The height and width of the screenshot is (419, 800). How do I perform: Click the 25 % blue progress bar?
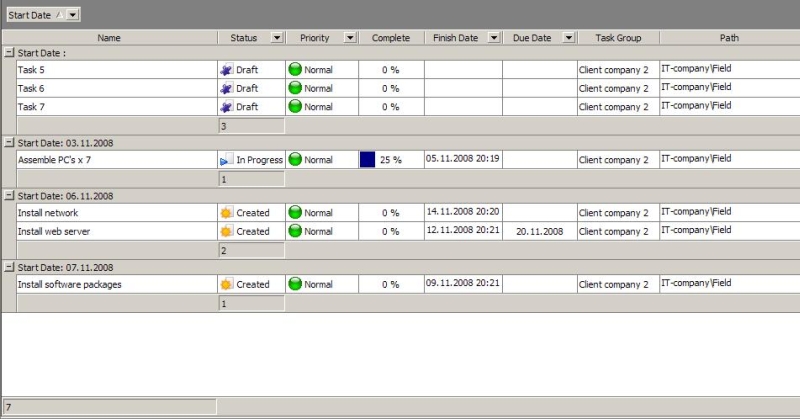[x=367, y=159]
